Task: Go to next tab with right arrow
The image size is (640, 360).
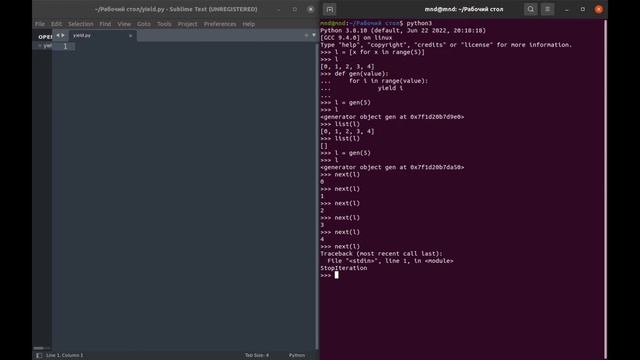Action: click(63, 36)
